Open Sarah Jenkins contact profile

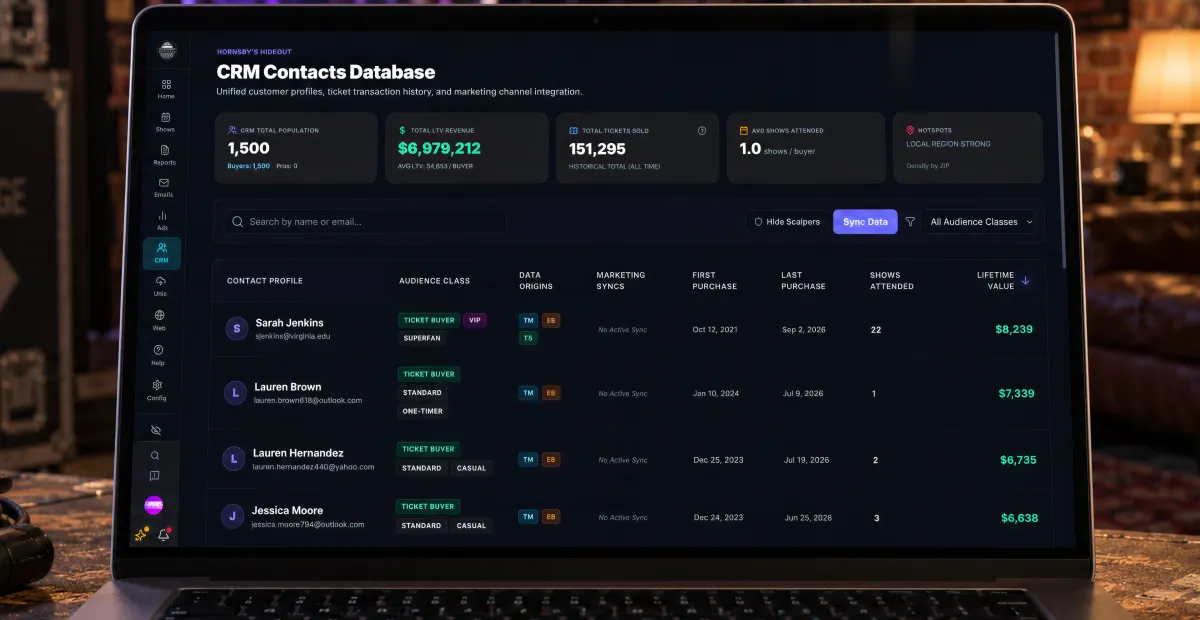tap(289, 323)
